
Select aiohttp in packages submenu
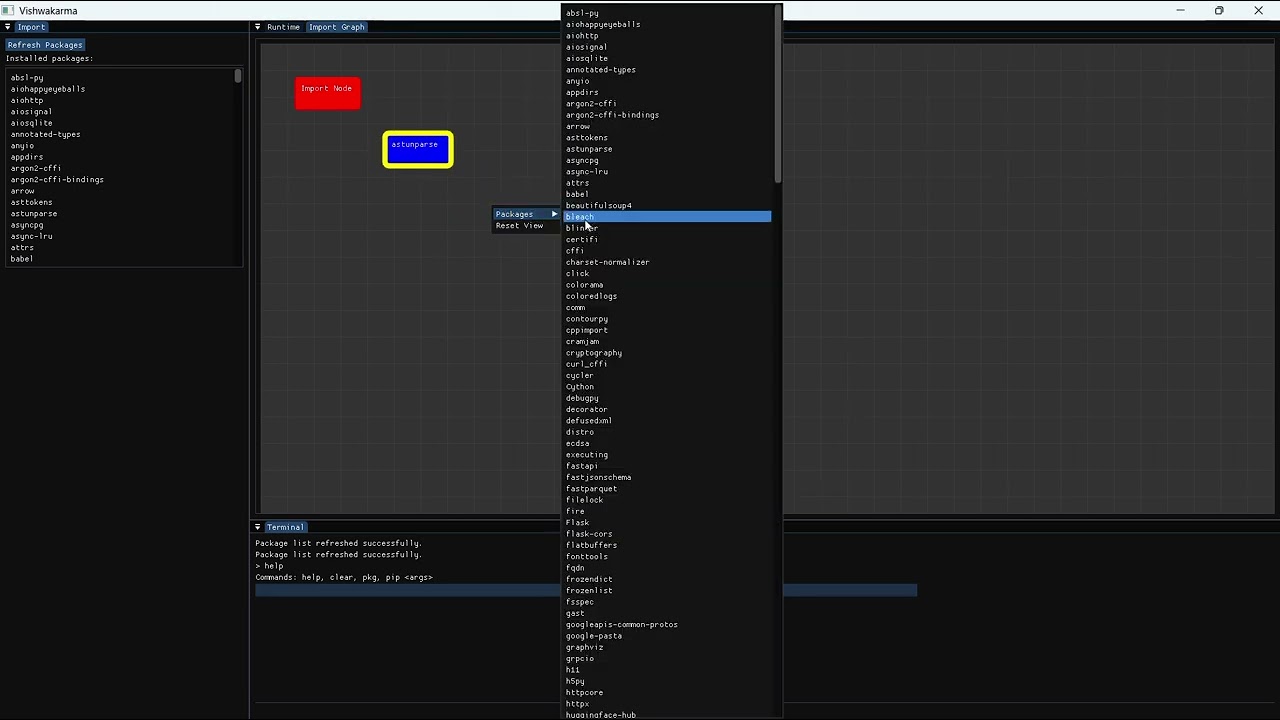point(667,36)
